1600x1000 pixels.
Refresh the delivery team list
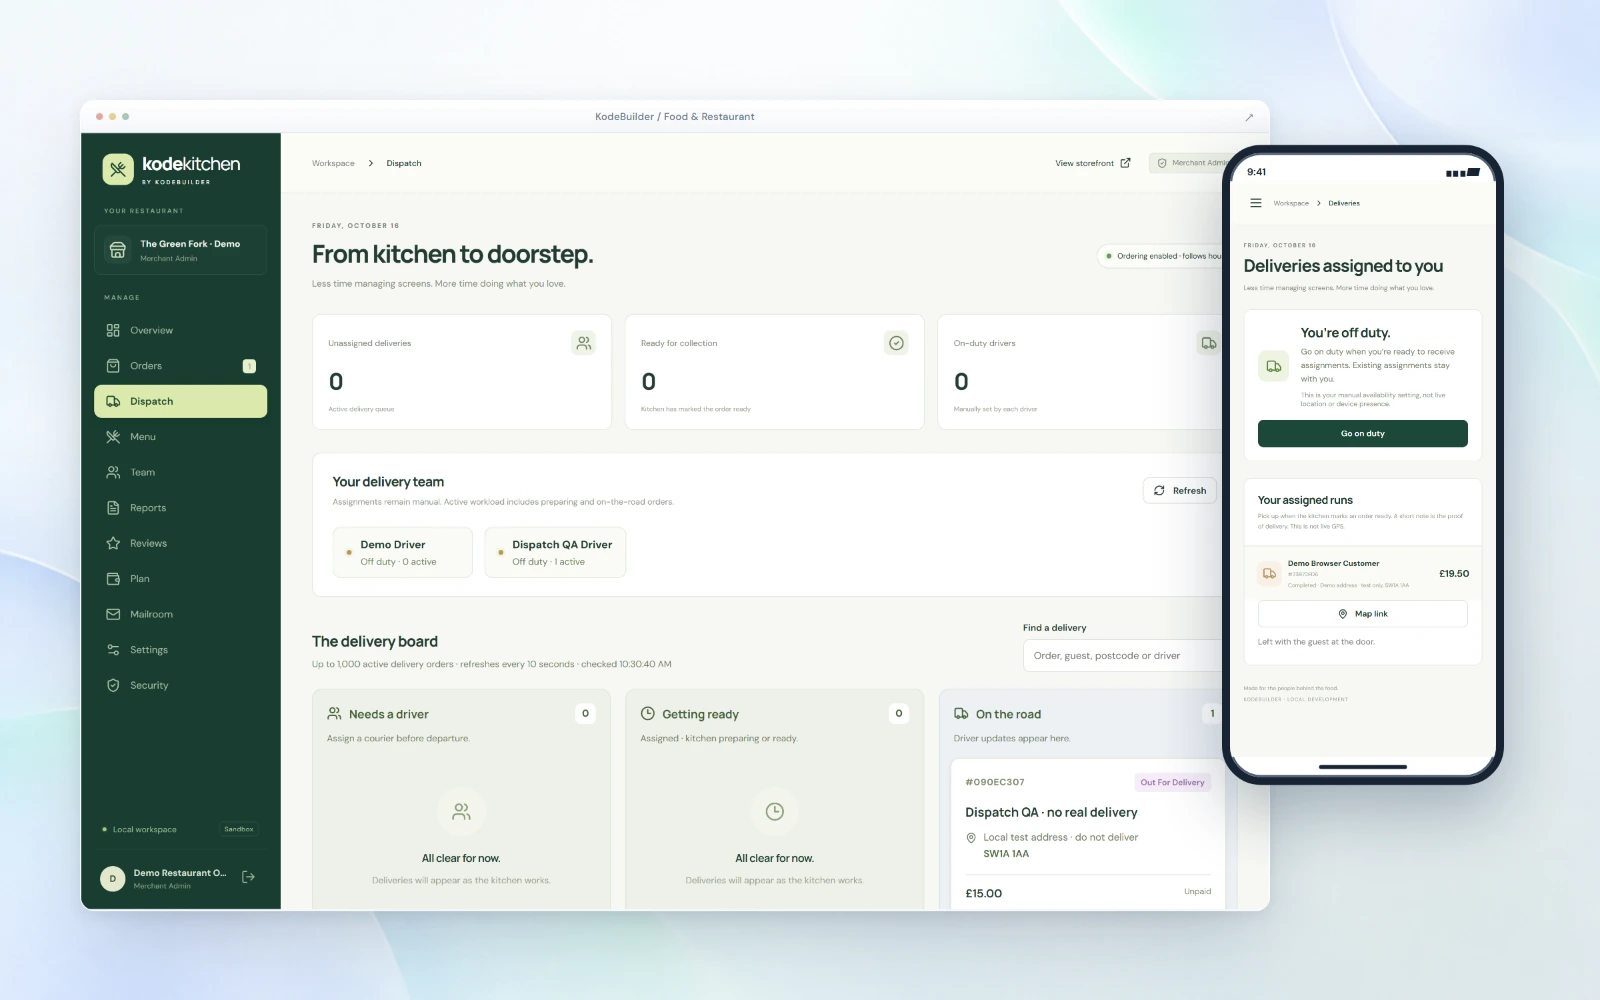[x=1180, y=490]
